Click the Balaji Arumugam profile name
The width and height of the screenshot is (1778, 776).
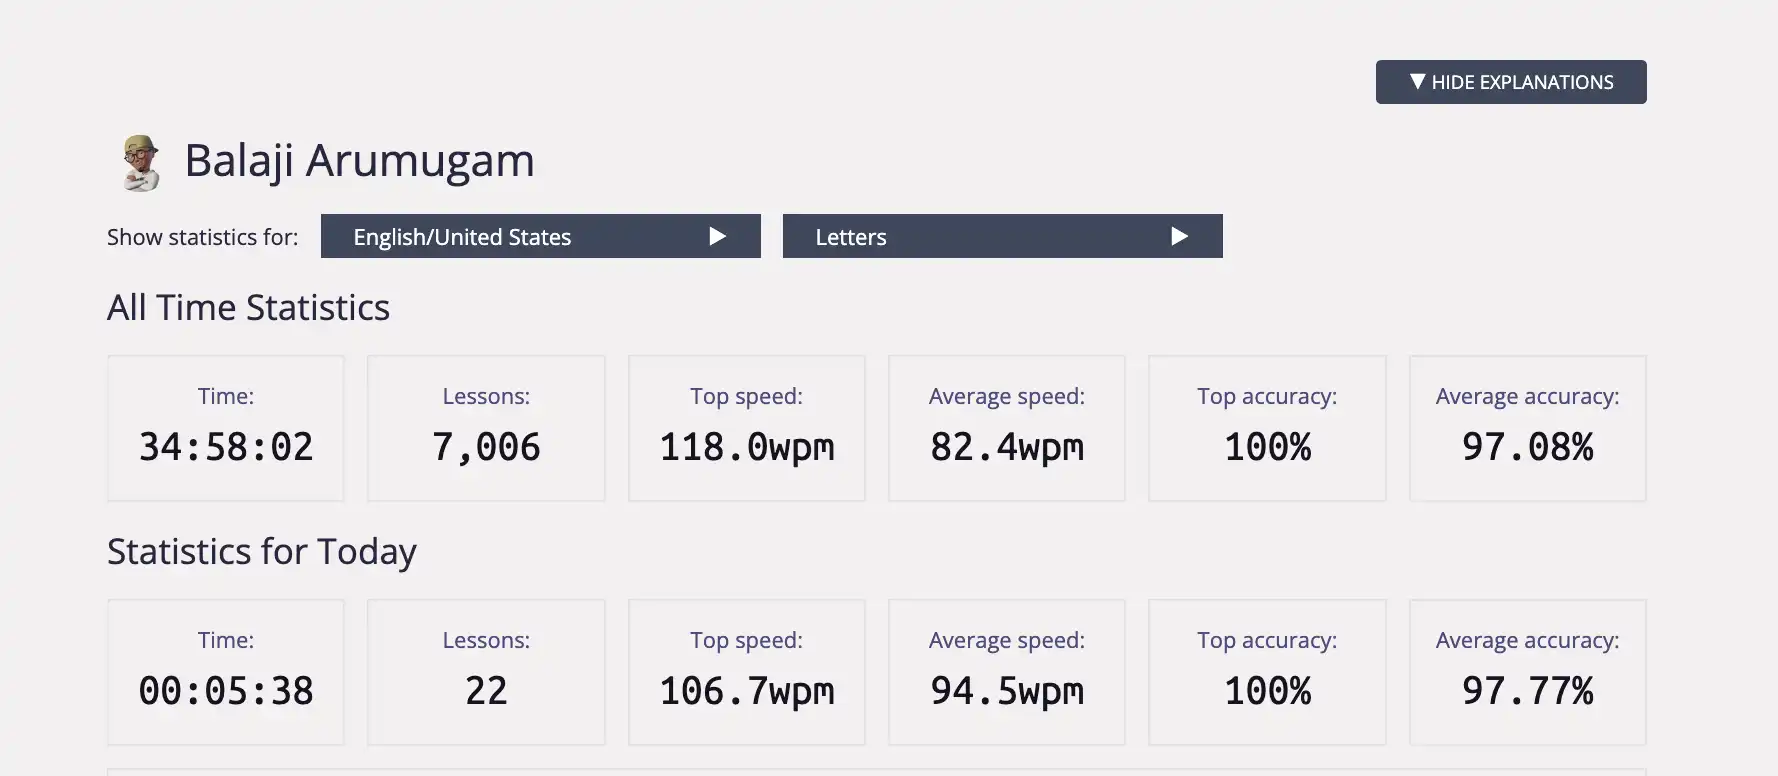coord(360,161)
